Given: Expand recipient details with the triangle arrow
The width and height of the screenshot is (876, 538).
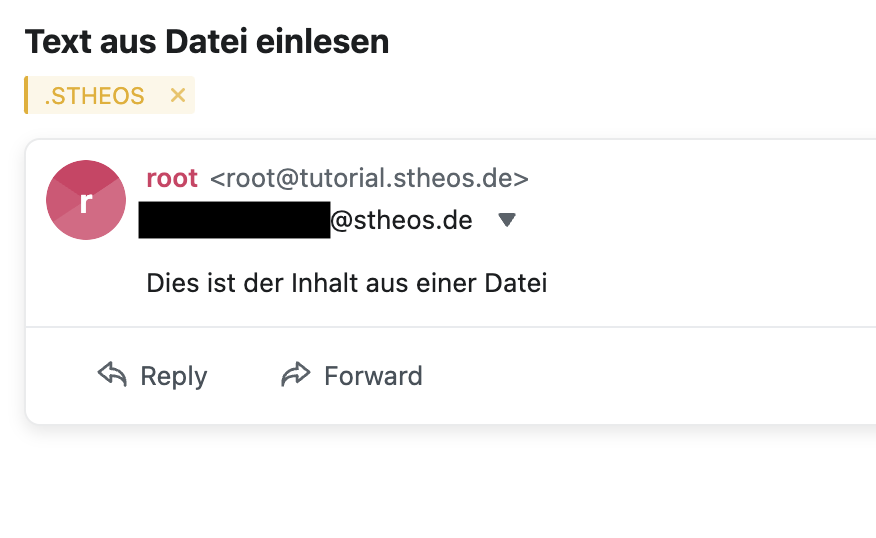Looking at the screenshot, I should (507, 219).
